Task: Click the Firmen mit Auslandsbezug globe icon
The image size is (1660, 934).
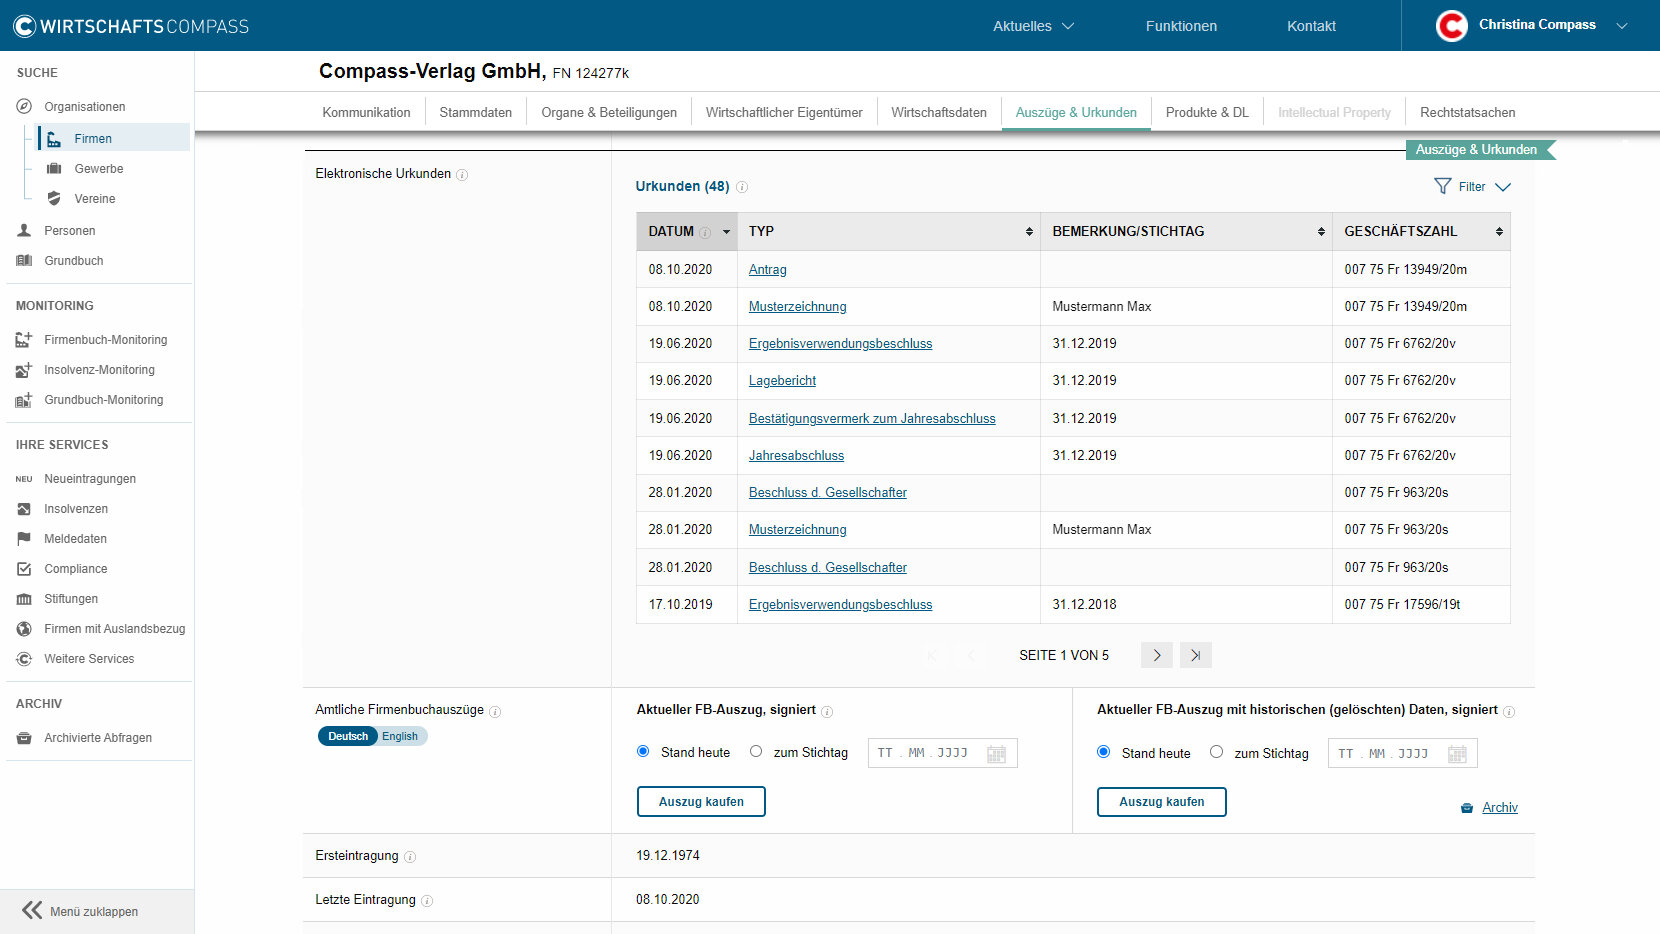Action: pyautogui.click(x=24, y=628)
